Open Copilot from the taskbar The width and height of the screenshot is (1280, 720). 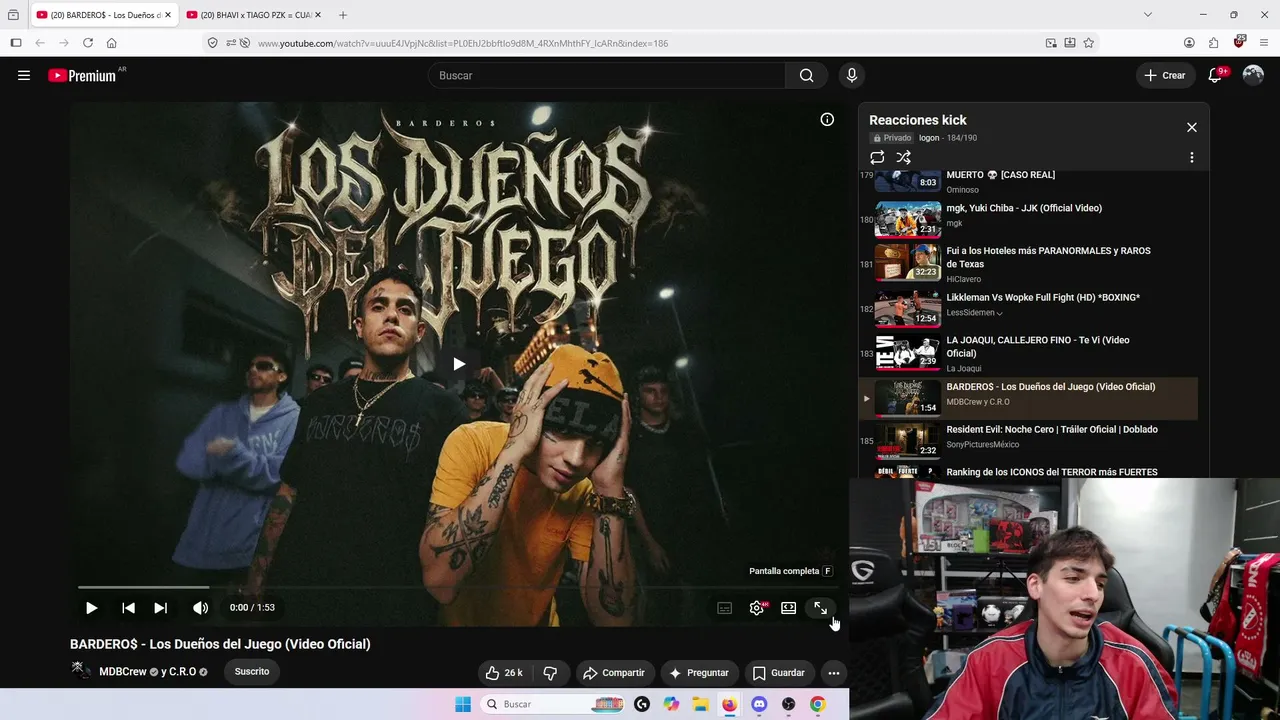coord(671,704)
